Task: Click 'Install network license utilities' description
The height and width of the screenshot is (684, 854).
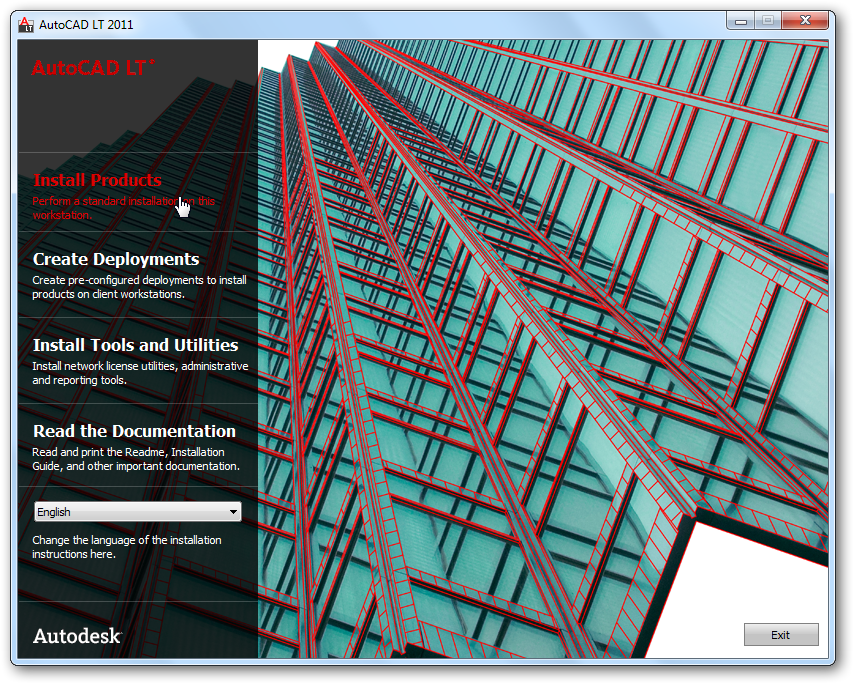Action: tap(140, 373)
